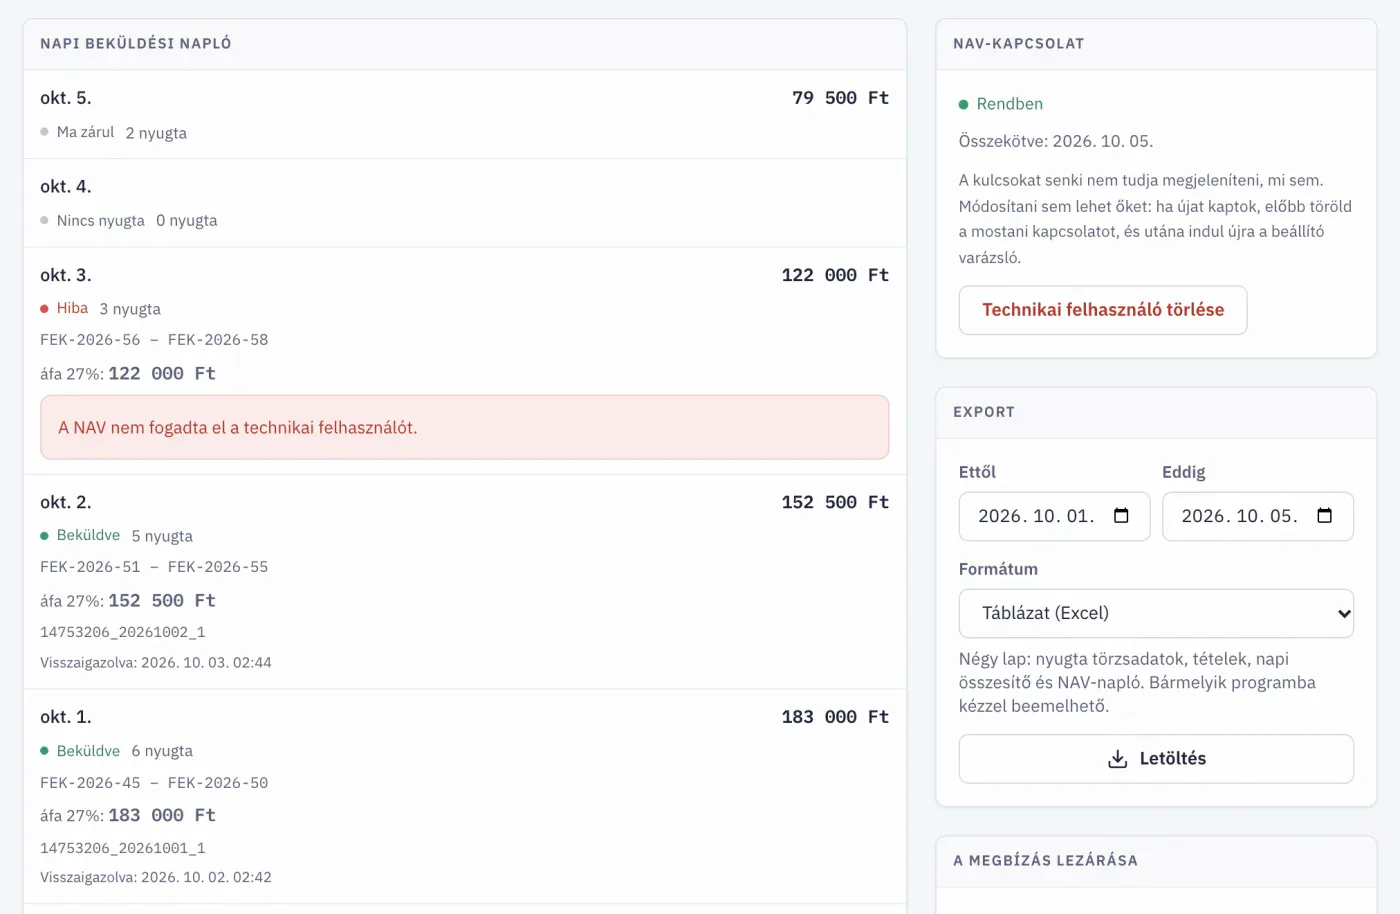Click the Ettől date 2026. 10. 01.

[1036, 516]
